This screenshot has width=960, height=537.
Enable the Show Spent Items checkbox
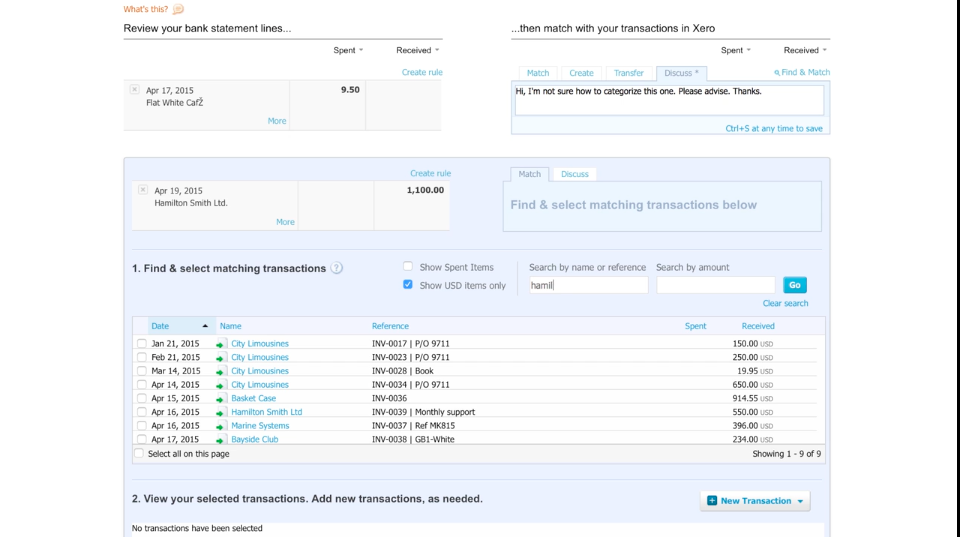tap(408, 266)
